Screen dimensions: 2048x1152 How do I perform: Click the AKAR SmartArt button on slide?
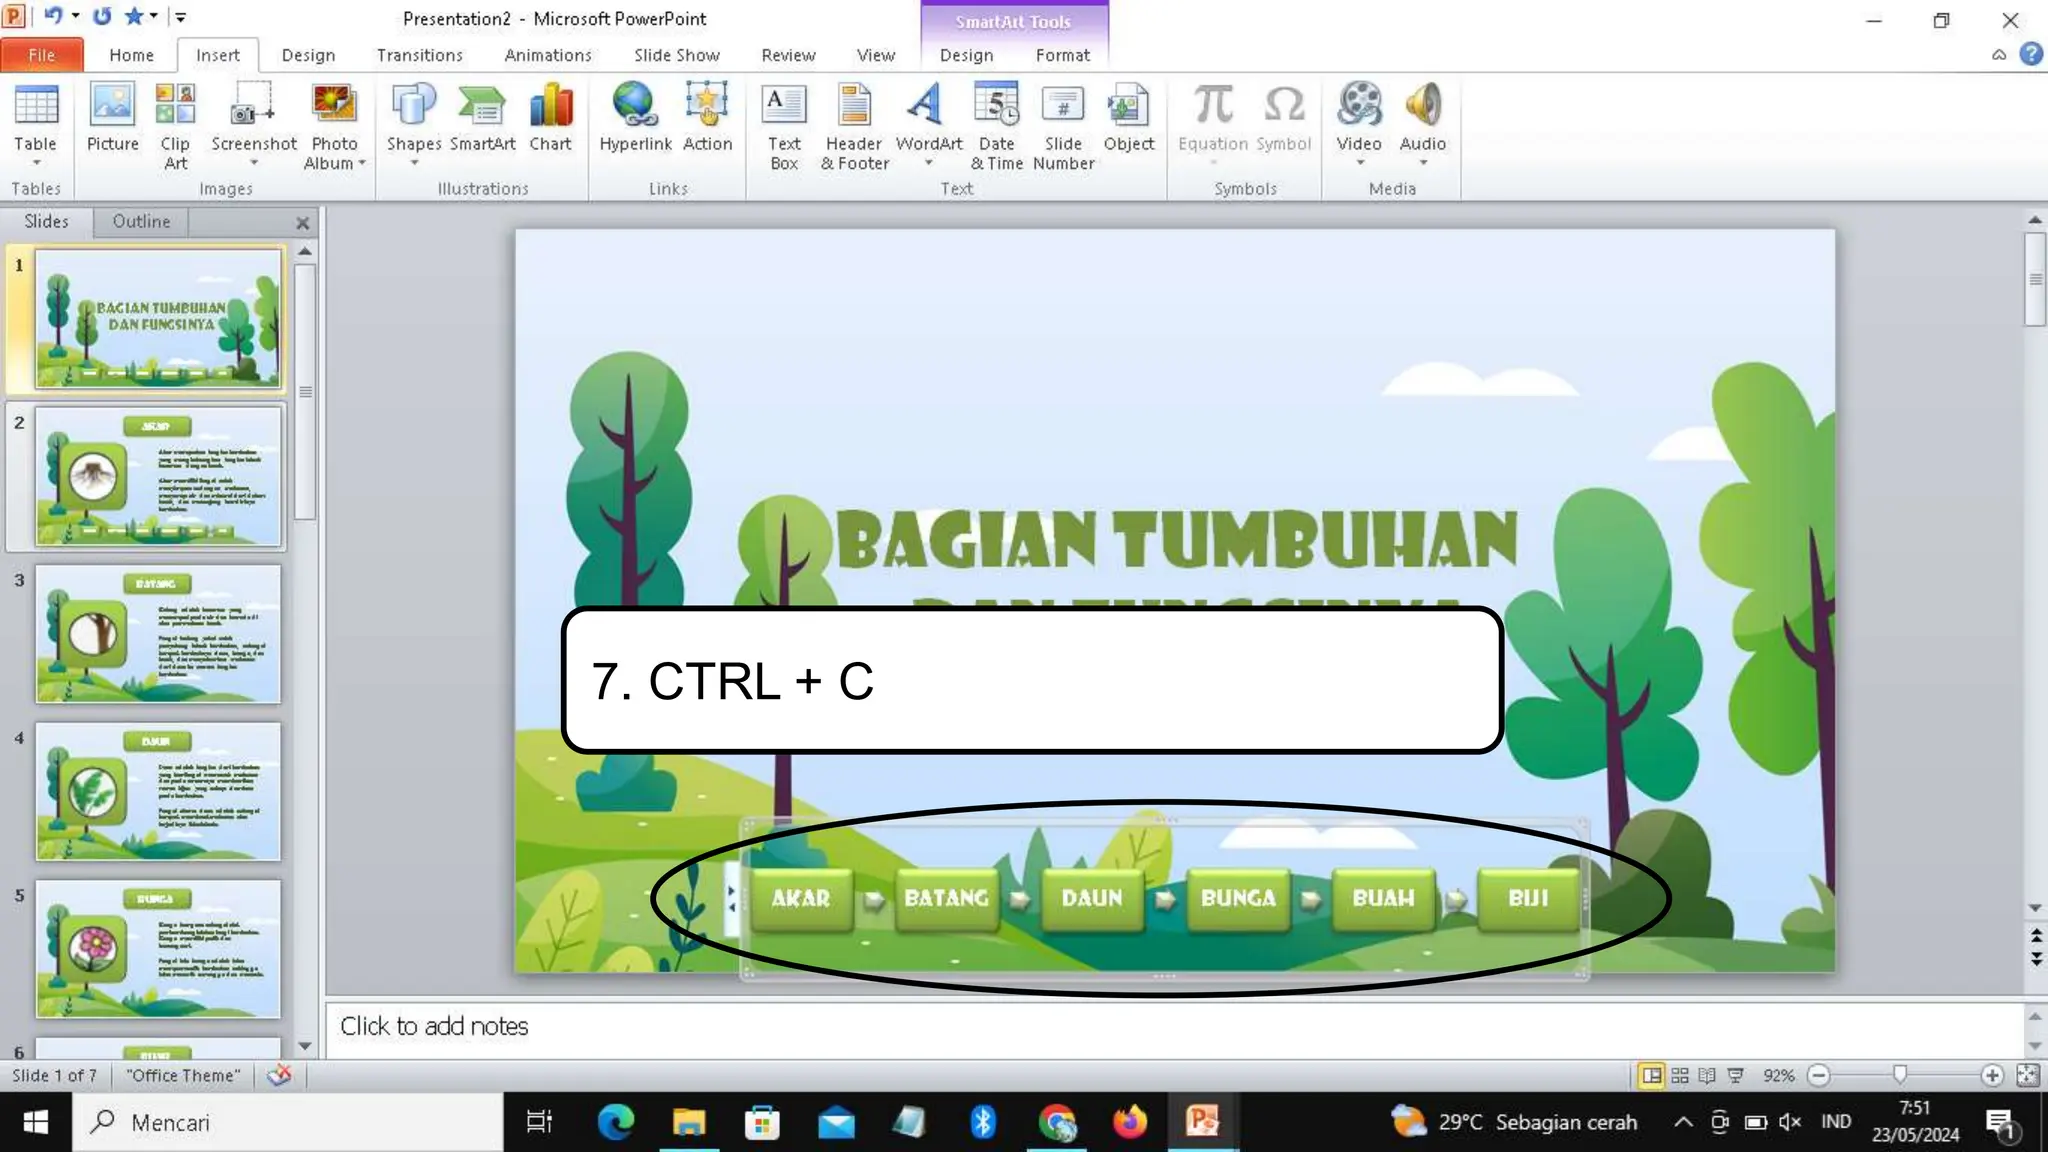[800, 898]
